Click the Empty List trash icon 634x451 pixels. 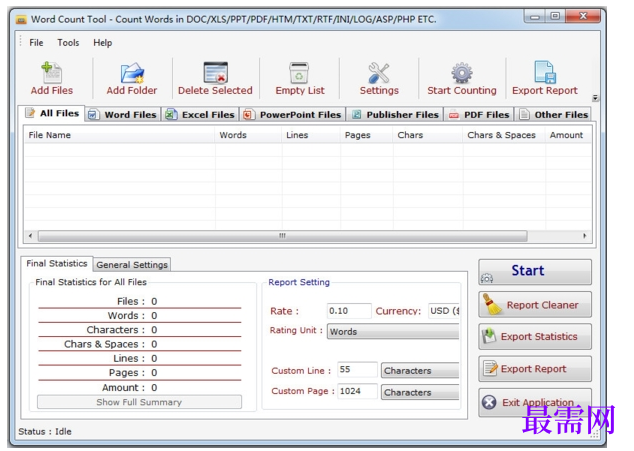pyautogui.click(x=299, y=73)
